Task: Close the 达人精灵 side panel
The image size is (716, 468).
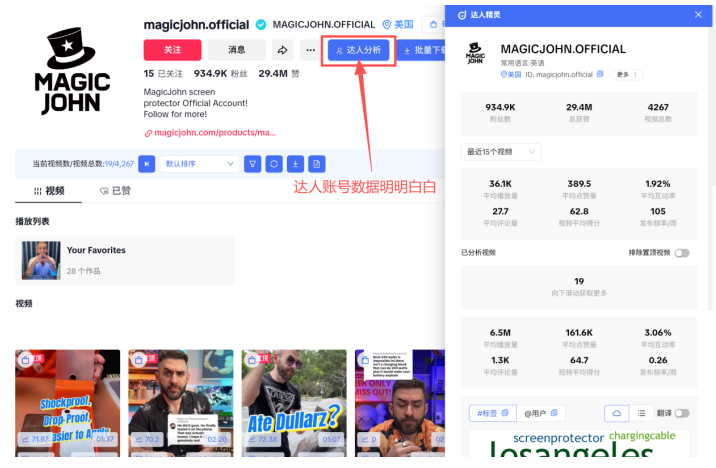Action: [x=698, y=15]
